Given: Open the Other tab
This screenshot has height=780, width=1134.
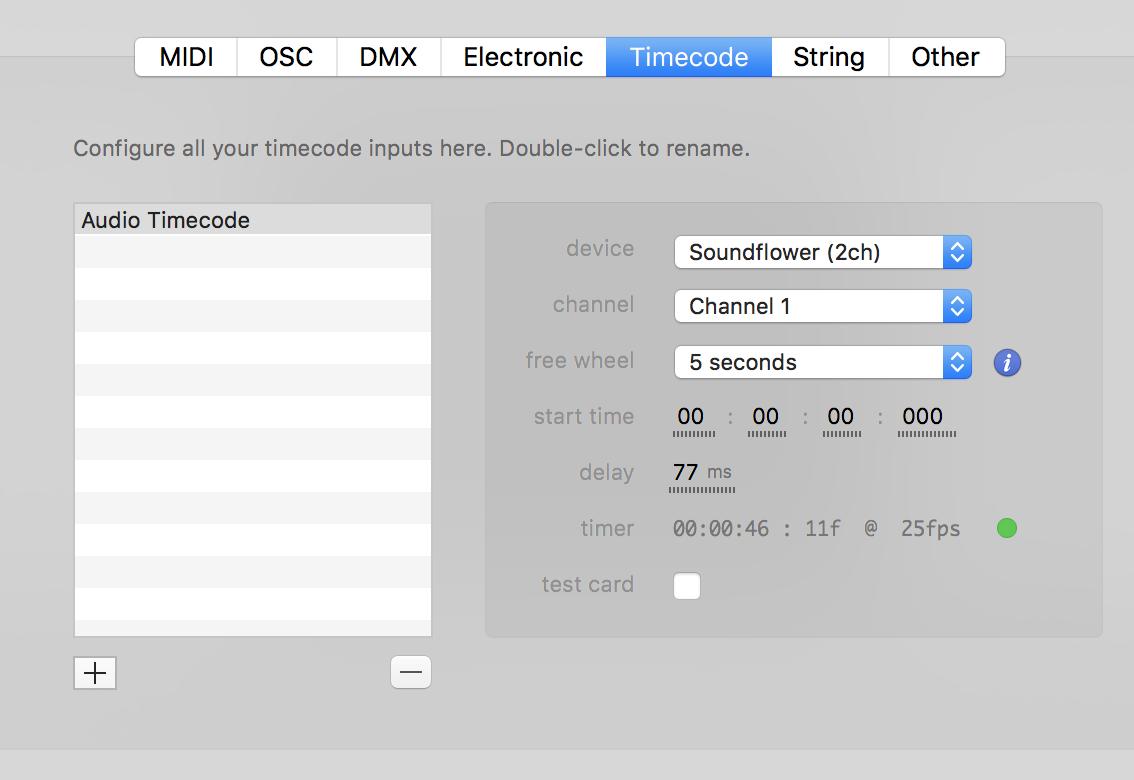Looking at the screenshot, I should pos(945,57).
